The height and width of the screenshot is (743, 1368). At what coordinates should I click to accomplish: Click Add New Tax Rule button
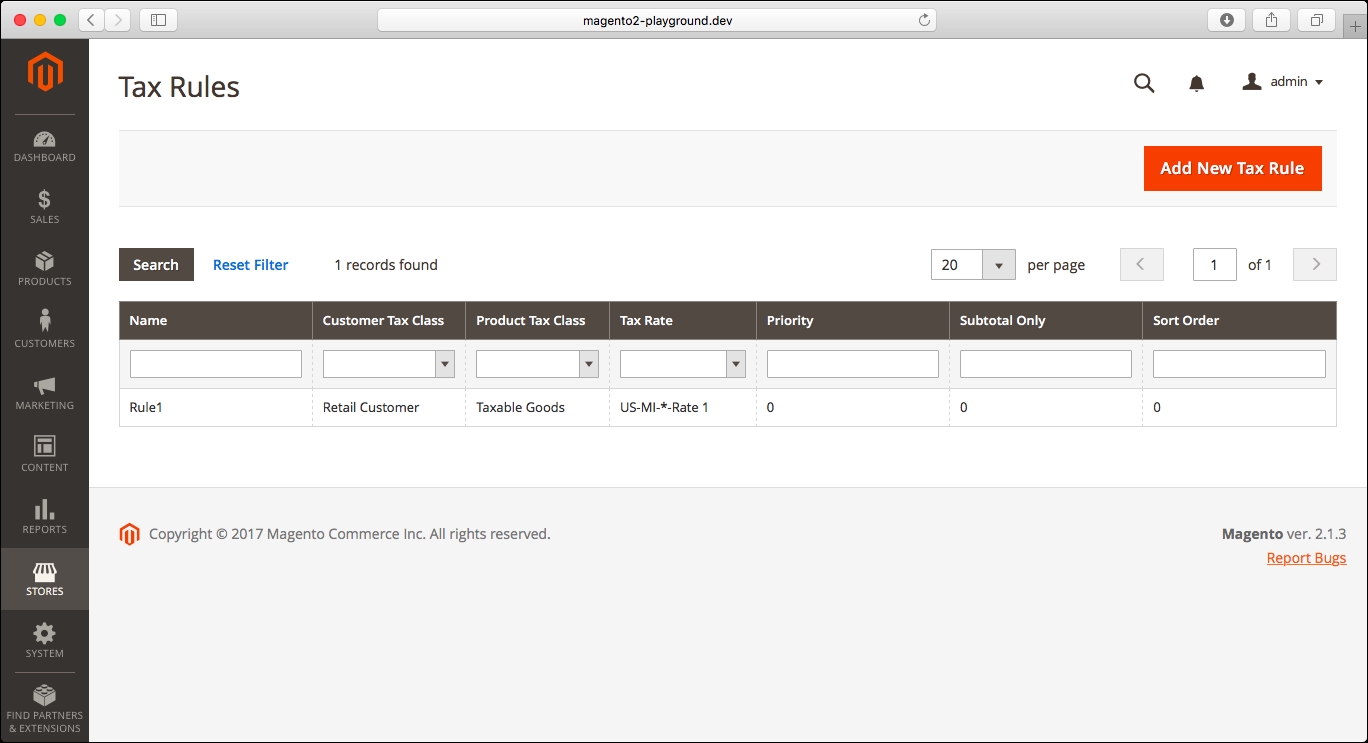click(x=1232, y=168)
